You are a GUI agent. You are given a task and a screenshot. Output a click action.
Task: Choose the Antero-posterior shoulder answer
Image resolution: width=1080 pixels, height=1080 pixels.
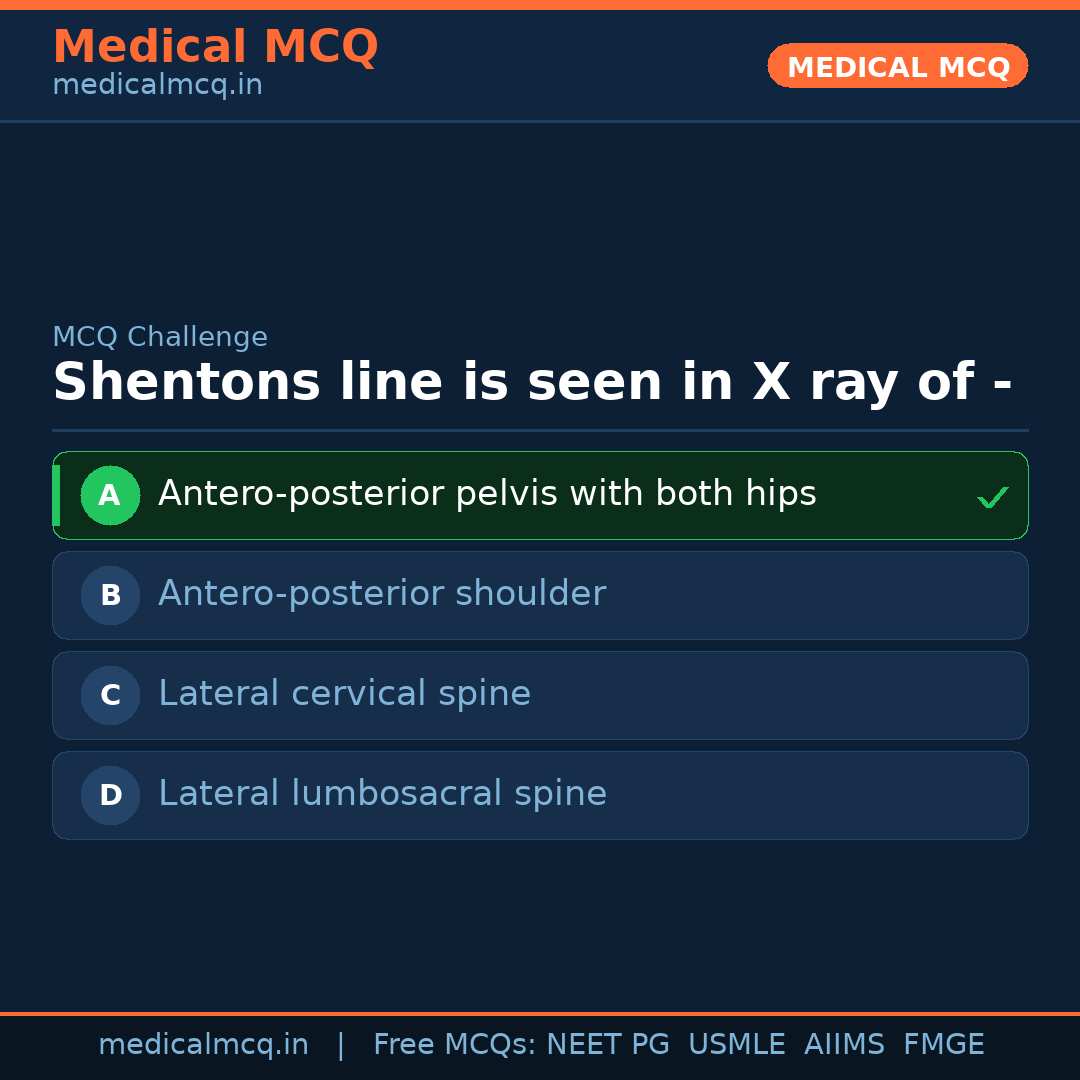(x=382, y=594)
